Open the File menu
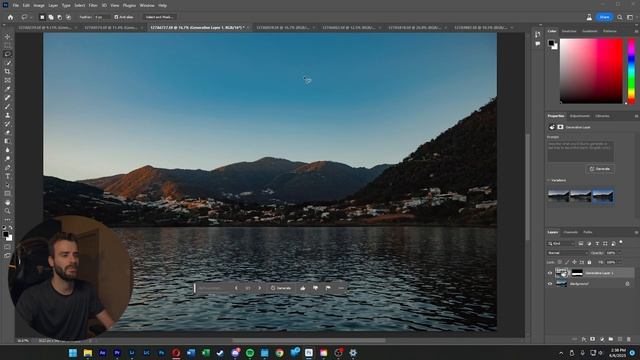The image size is (640, 360). pos(16,6)
